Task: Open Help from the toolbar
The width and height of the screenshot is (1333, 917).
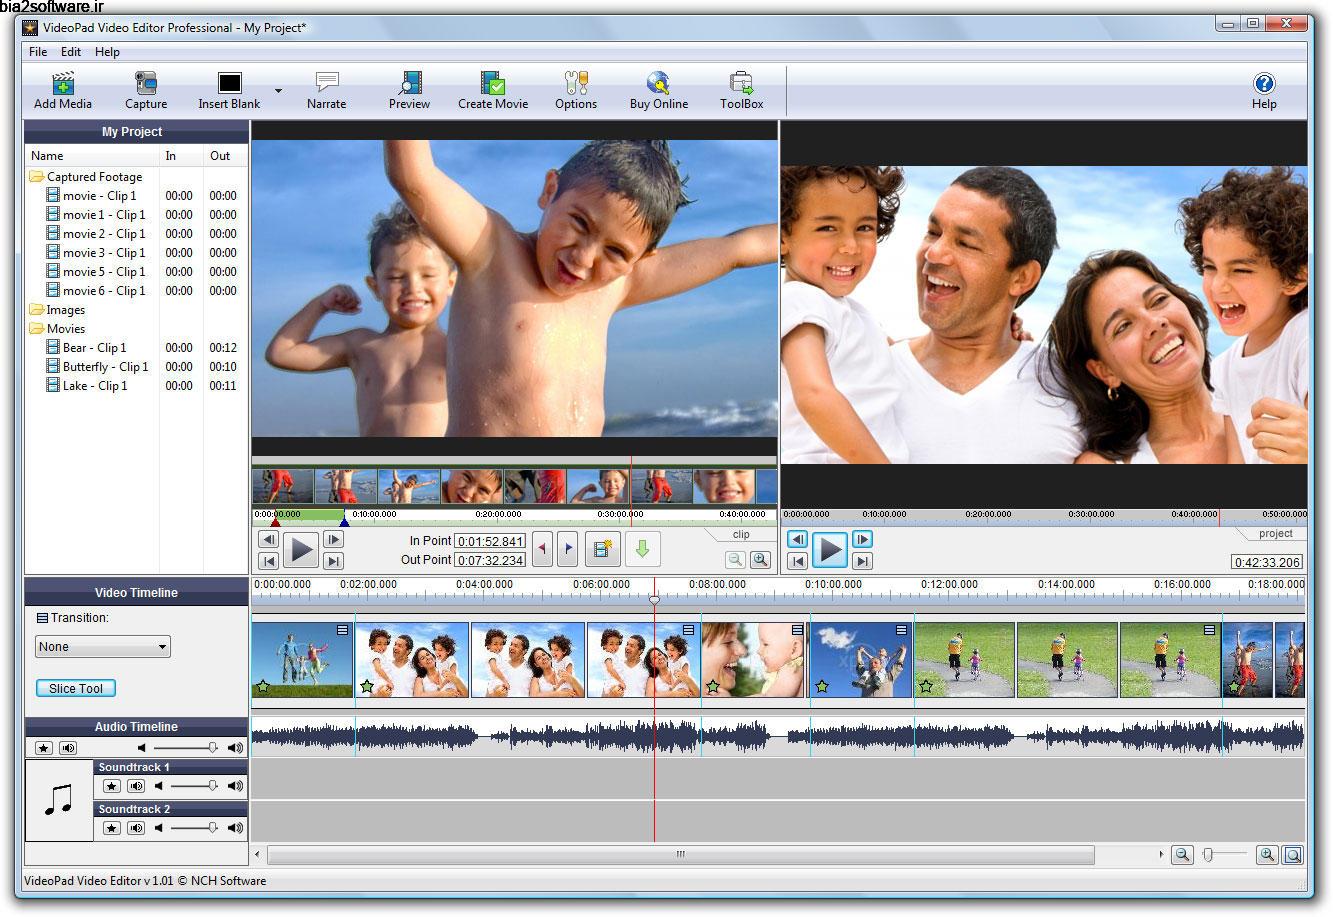Action: point(1264,90)
